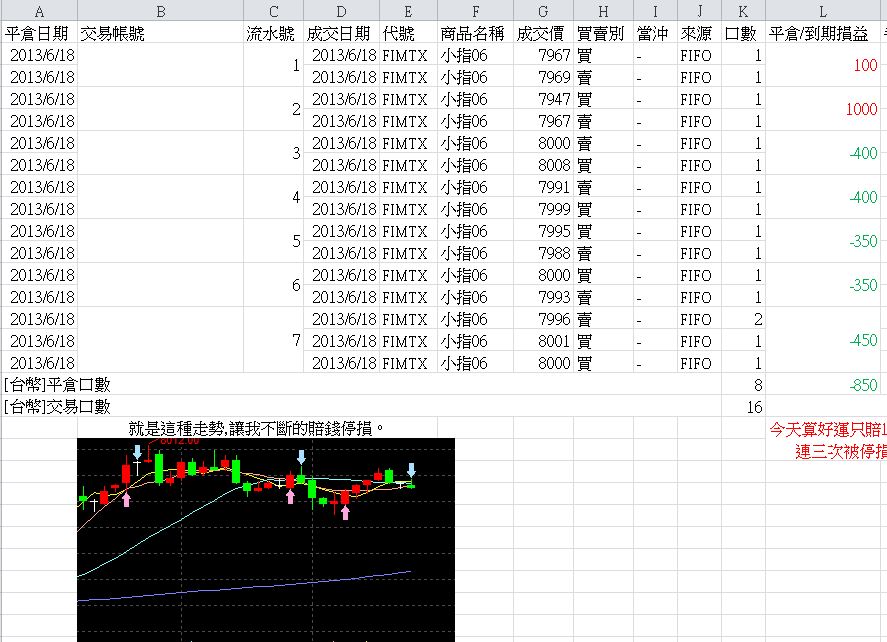Click the red comment 連三次被停損
The width and height of the screenshot is (887, 642).
(x=841, y=451)
